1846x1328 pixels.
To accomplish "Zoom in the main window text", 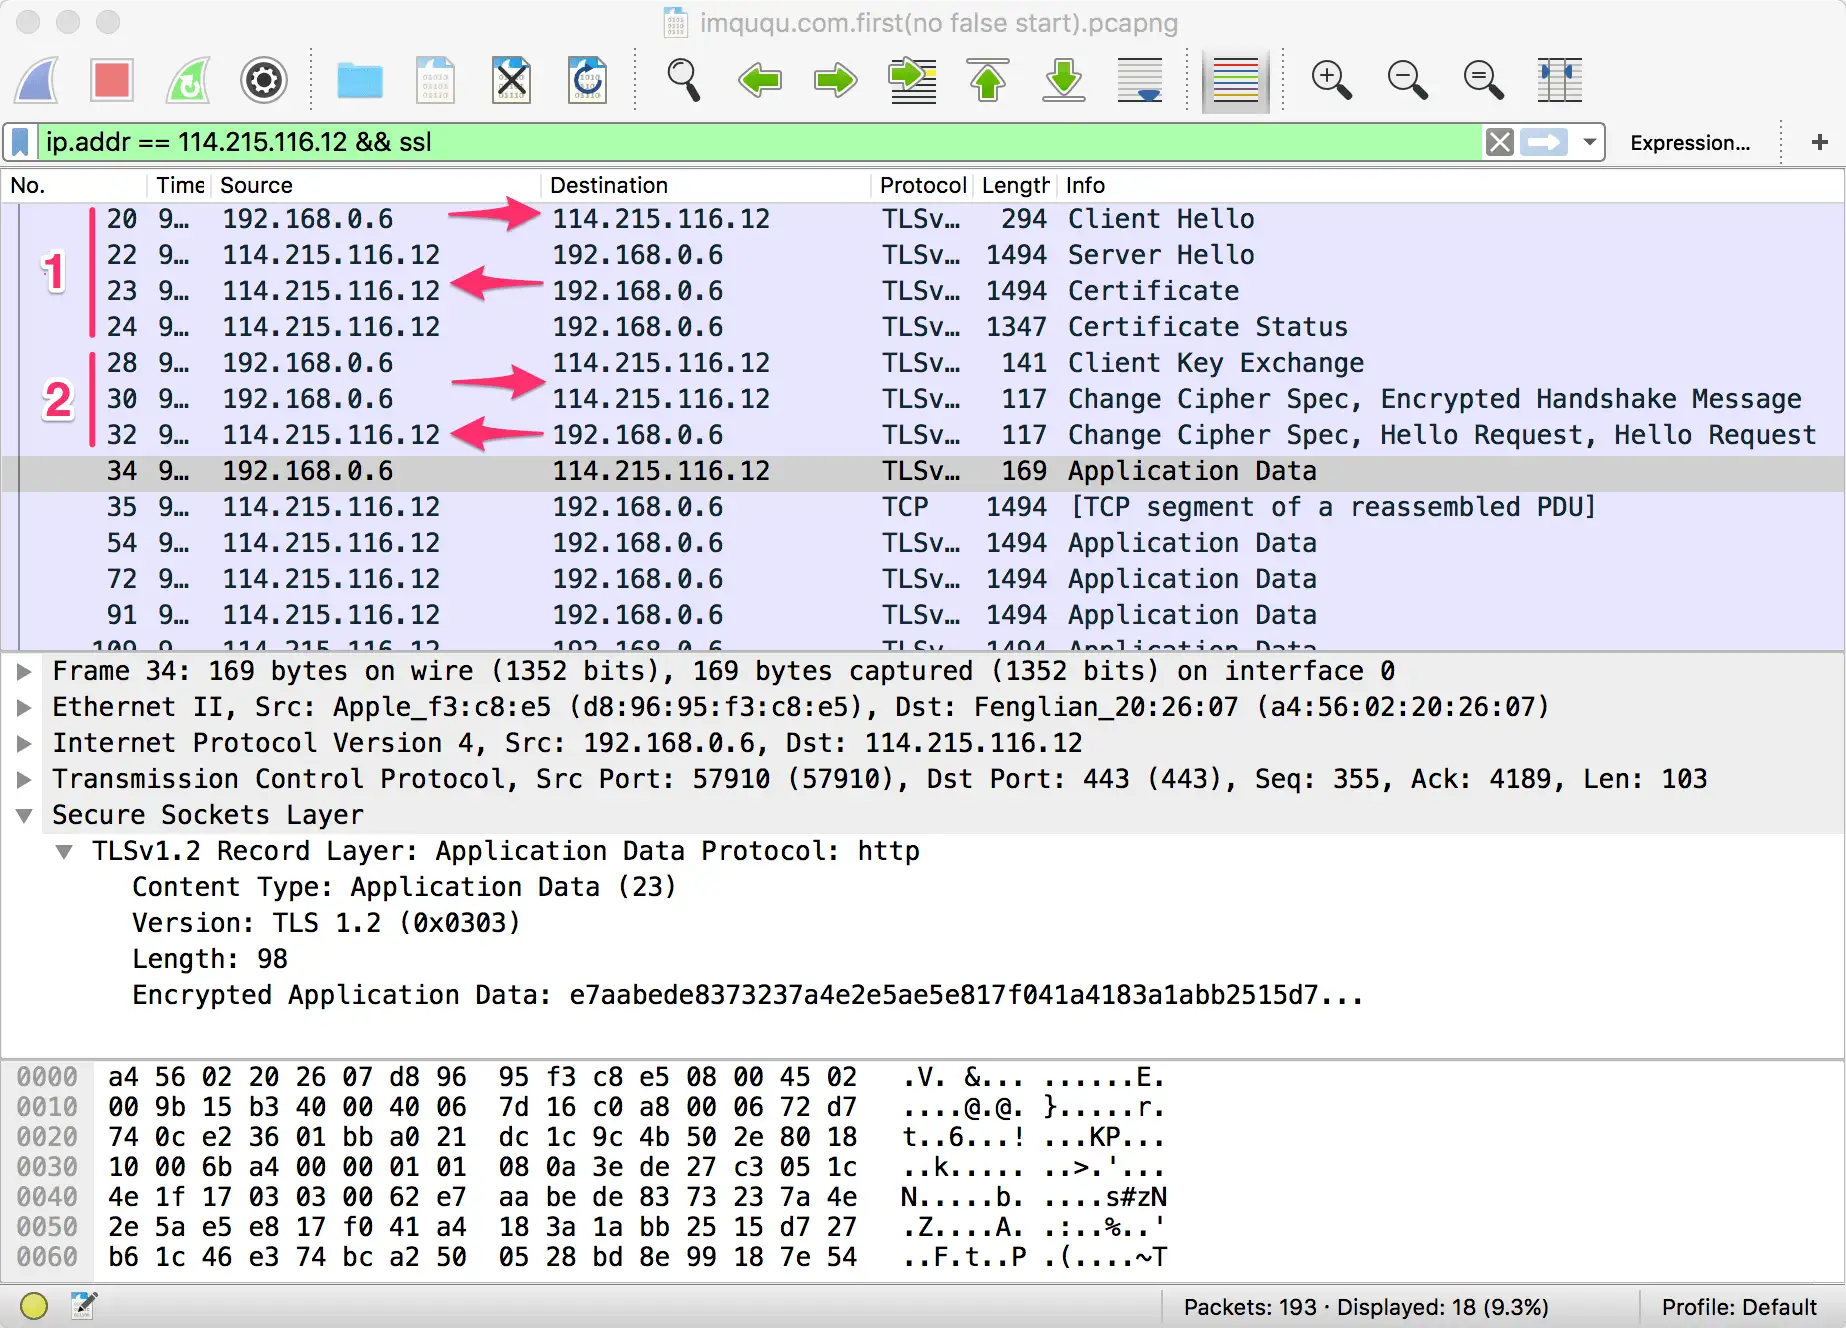I will tap(1332, 80).
